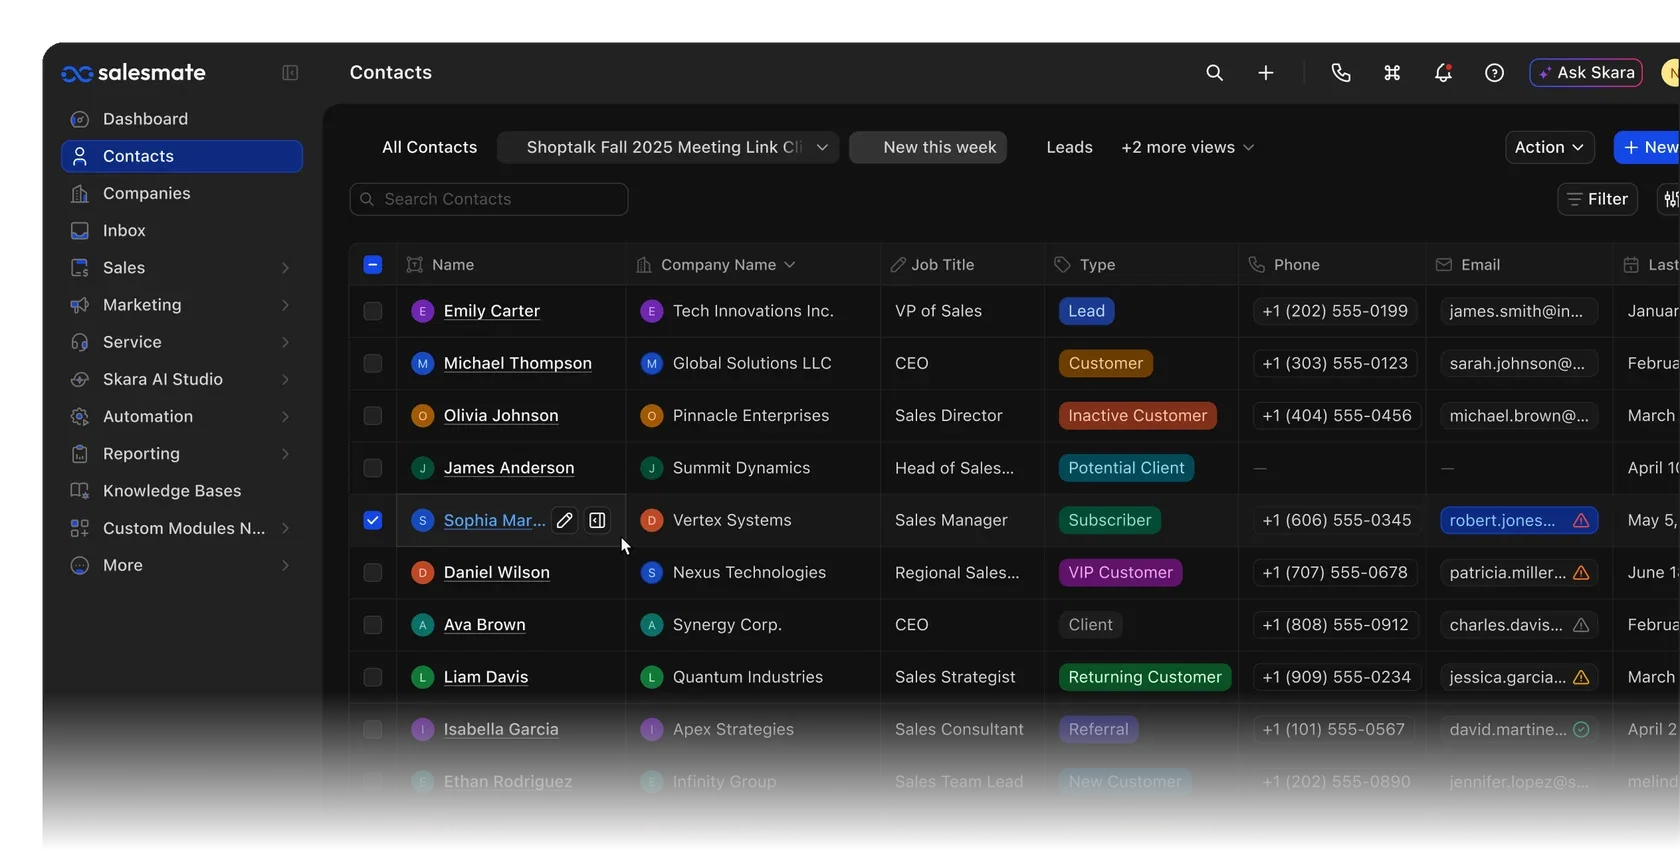
Task: Check the Emily Carter row checkbox
Action: 373,311
